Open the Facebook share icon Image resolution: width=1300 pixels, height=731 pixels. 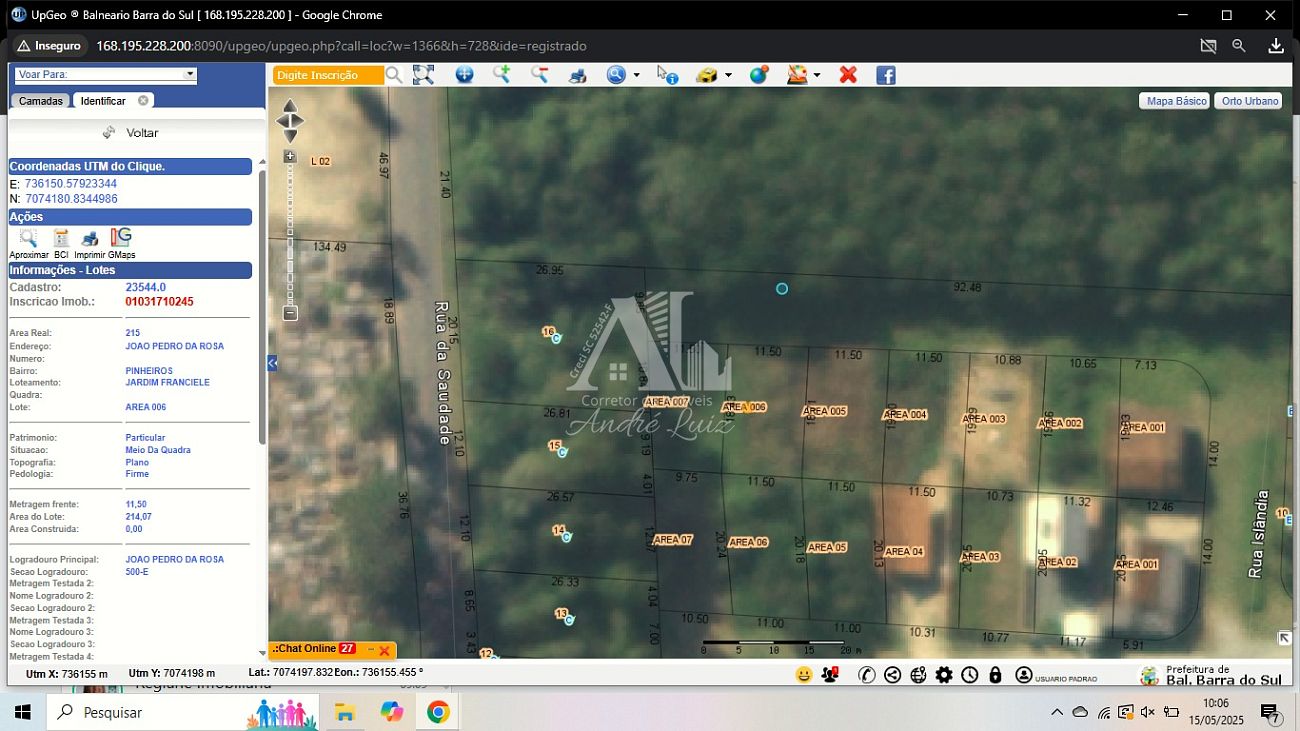[886, 75]
